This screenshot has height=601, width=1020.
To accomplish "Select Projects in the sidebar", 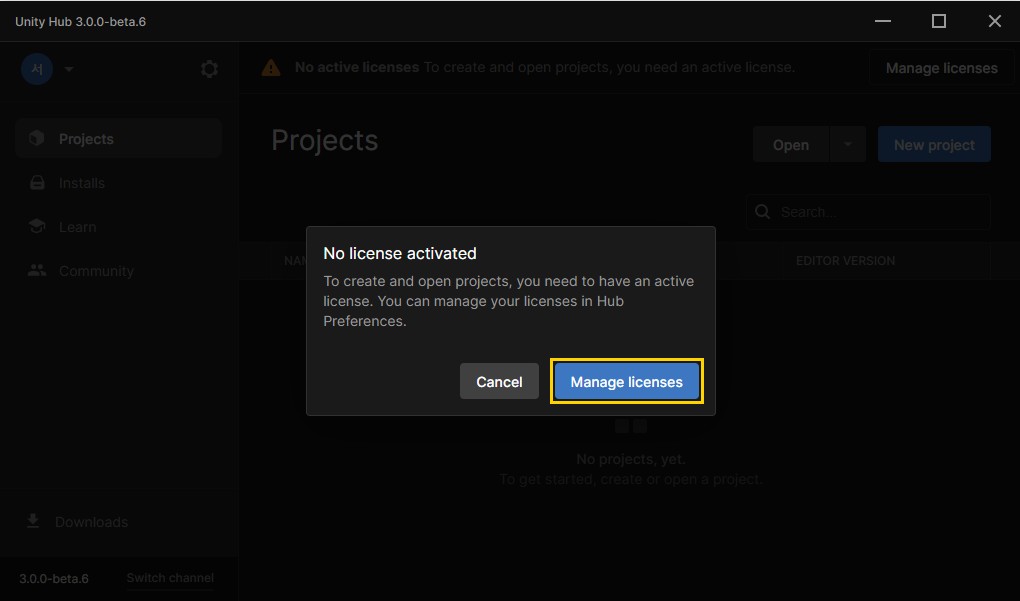I will coord(119,139).
